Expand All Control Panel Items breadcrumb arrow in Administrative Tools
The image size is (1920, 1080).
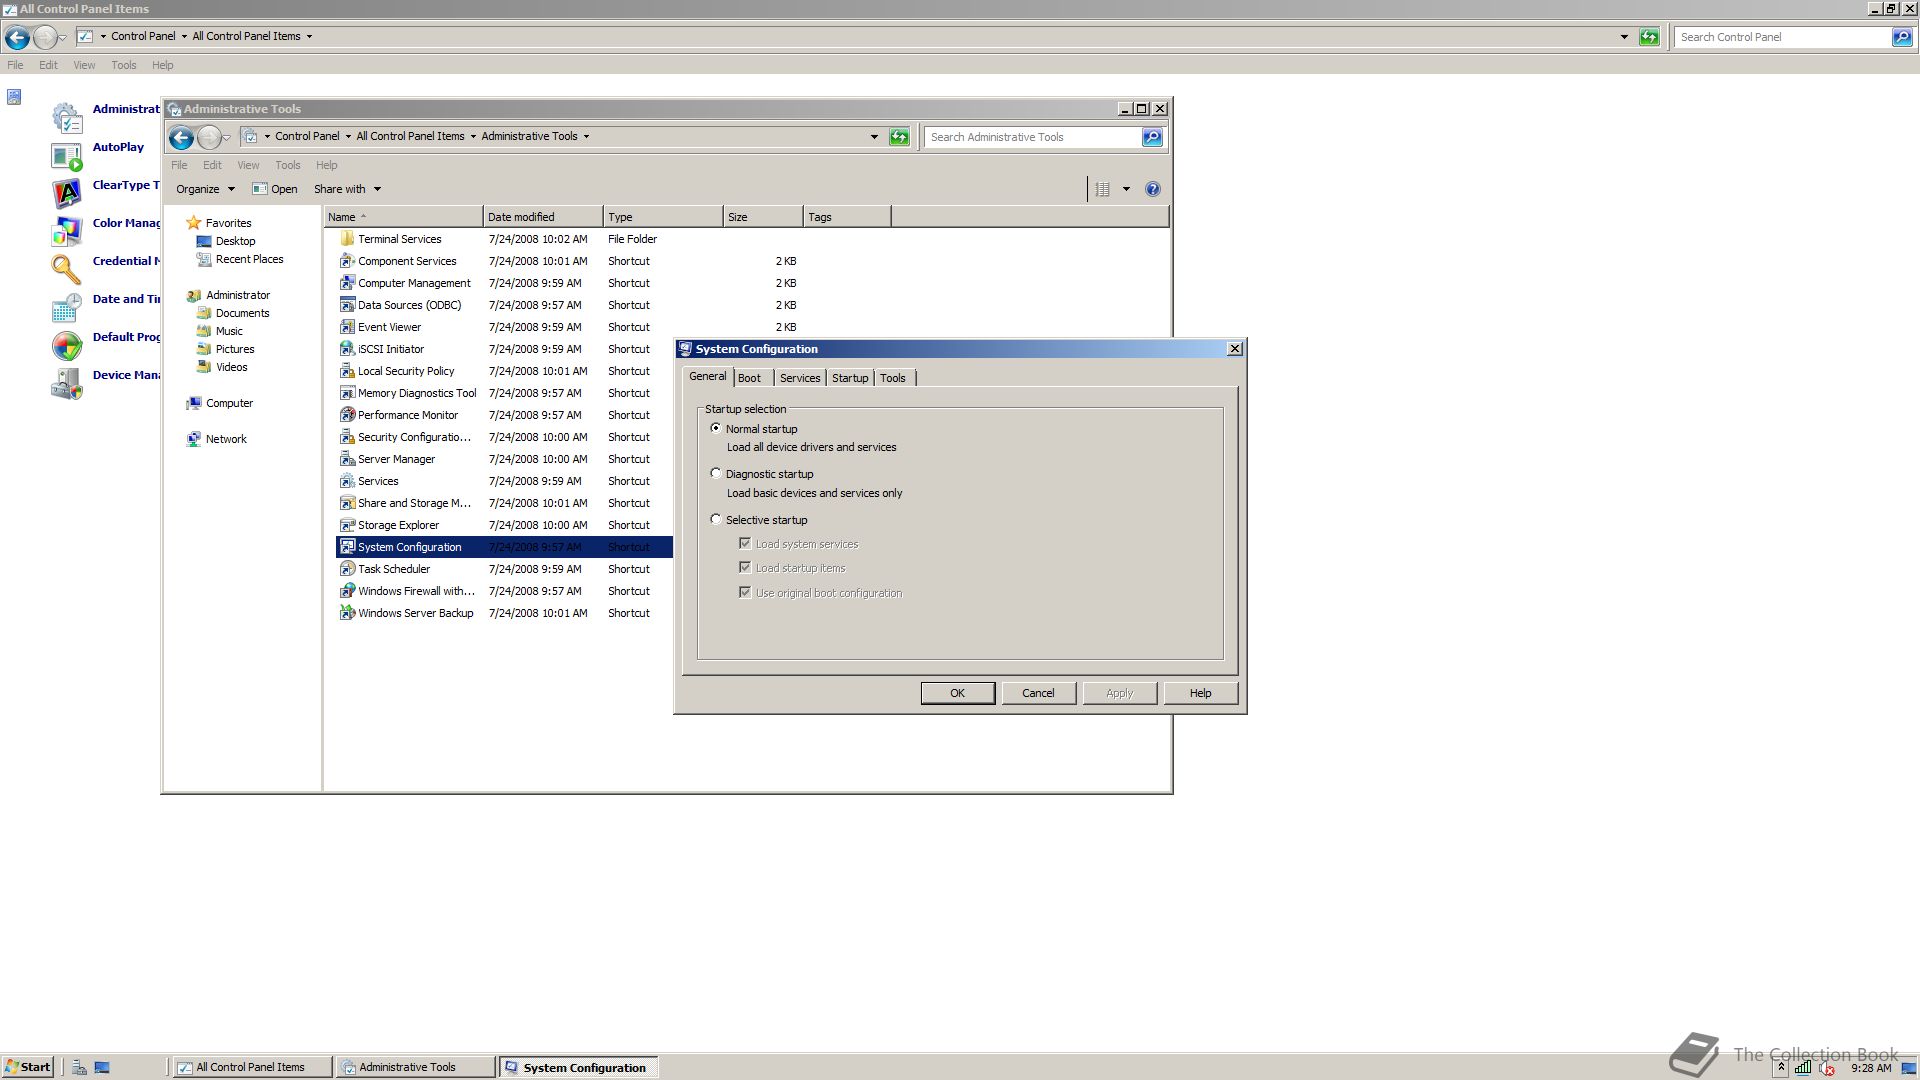coord(473,137)
